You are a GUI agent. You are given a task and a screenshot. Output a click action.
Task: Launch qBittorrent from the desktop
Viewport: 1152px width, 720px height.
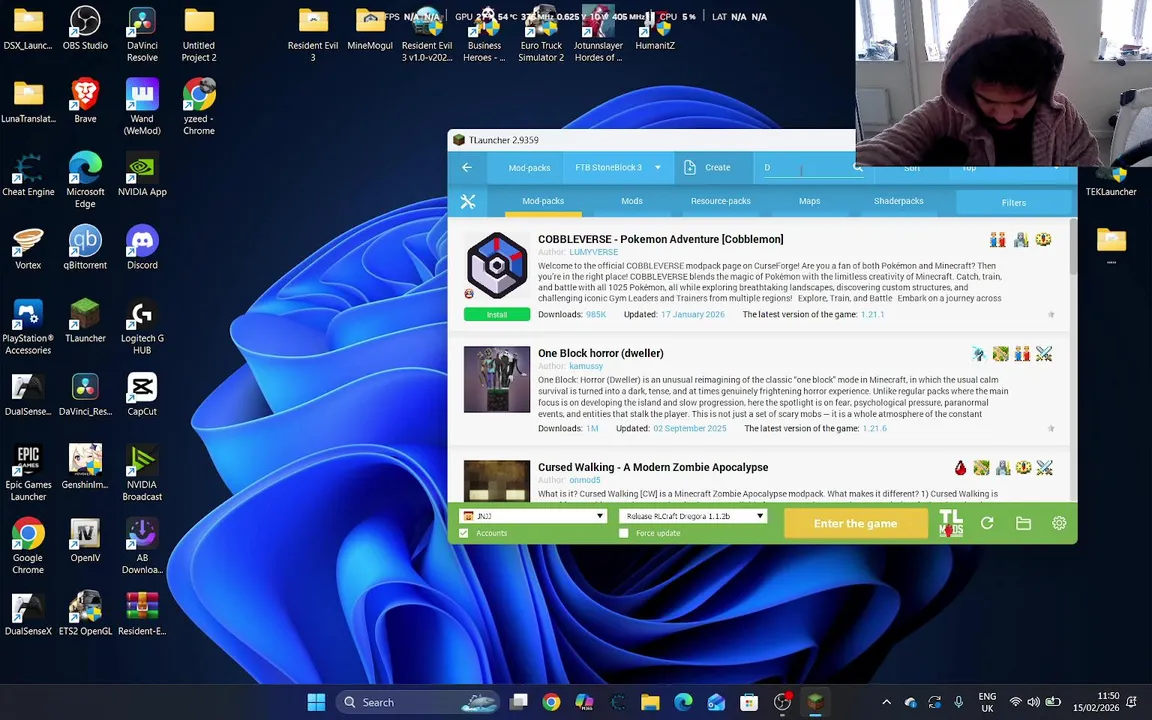click(x=85, y=248)
